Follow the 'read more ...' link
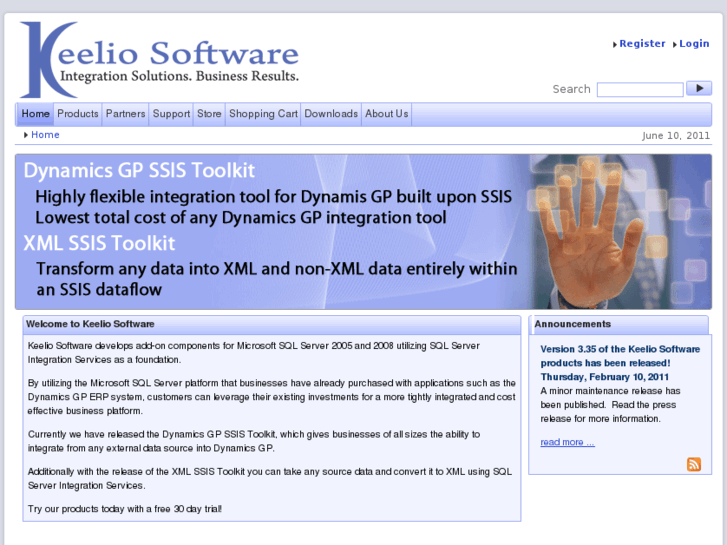This screenshot has height=545, width=727. [567, 442]
